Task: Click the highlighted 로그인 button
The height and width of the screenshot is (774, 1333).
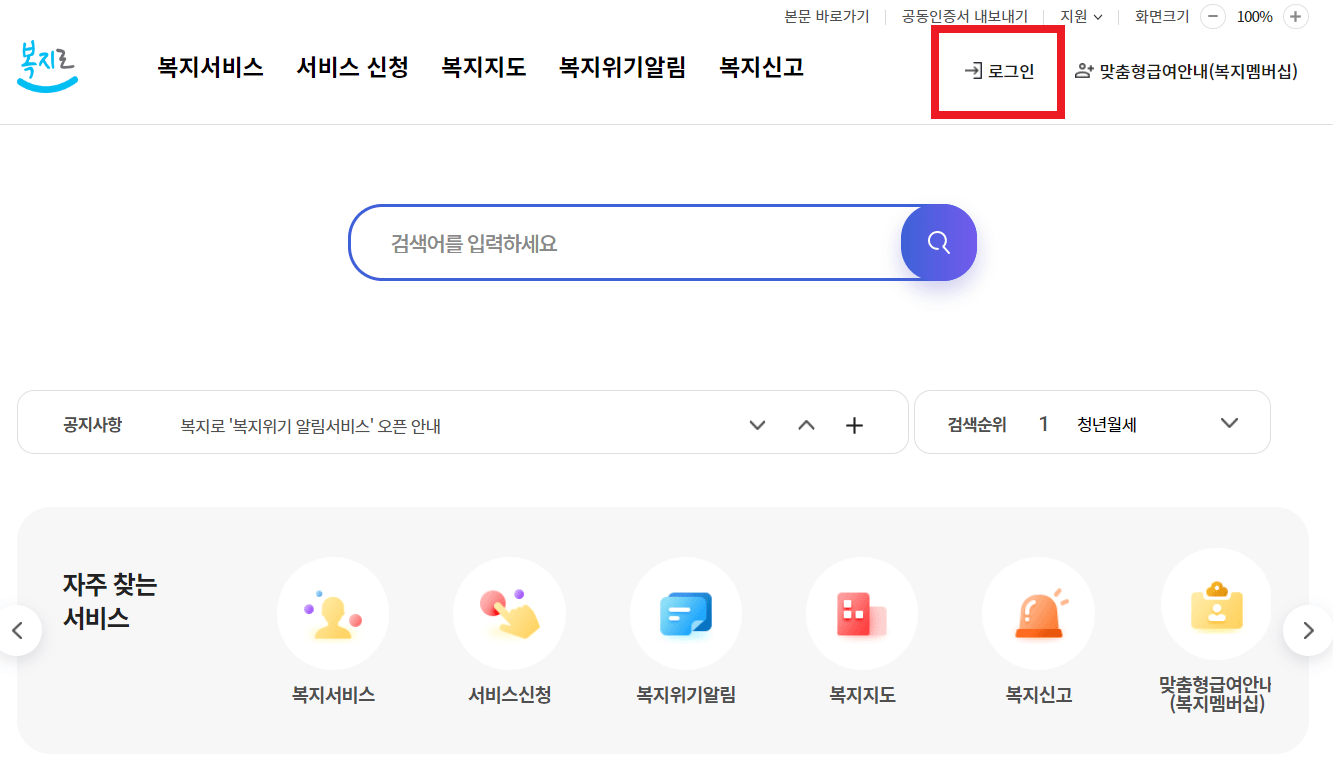Action: [997, 71]
